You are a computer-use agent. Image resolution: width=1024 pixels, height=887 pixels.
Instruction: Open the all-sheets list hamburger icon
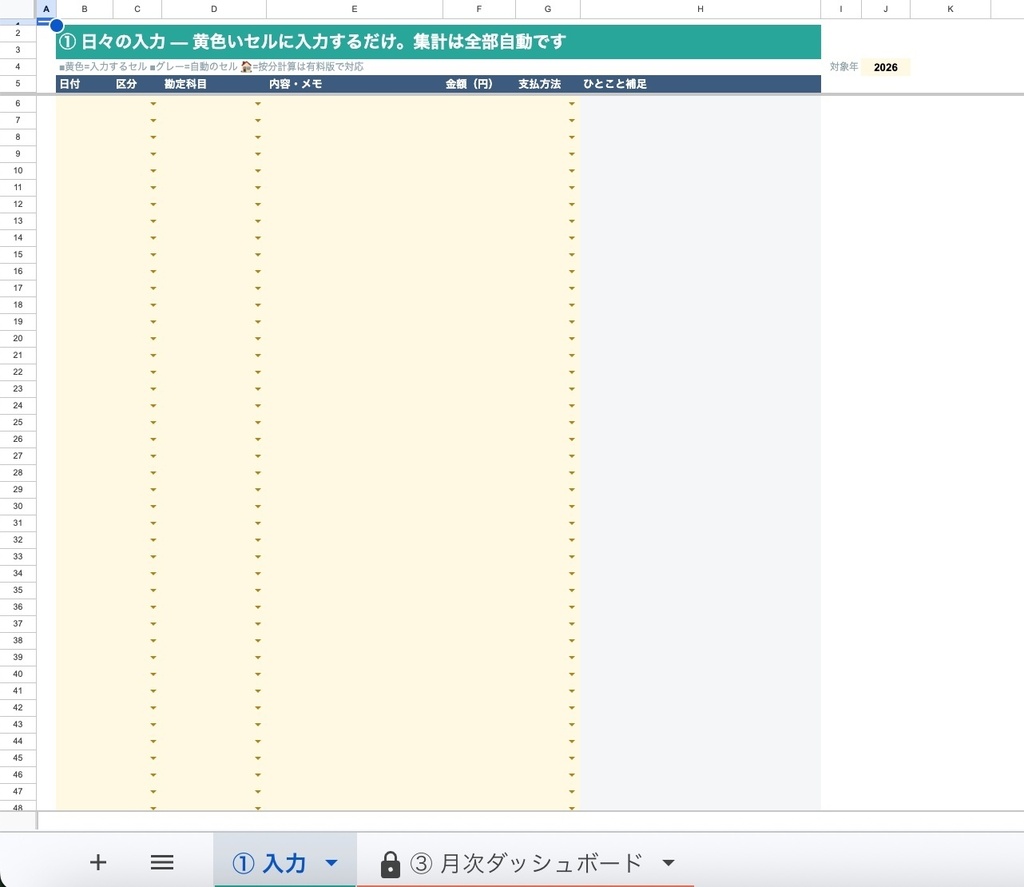[x=162, y=862]
